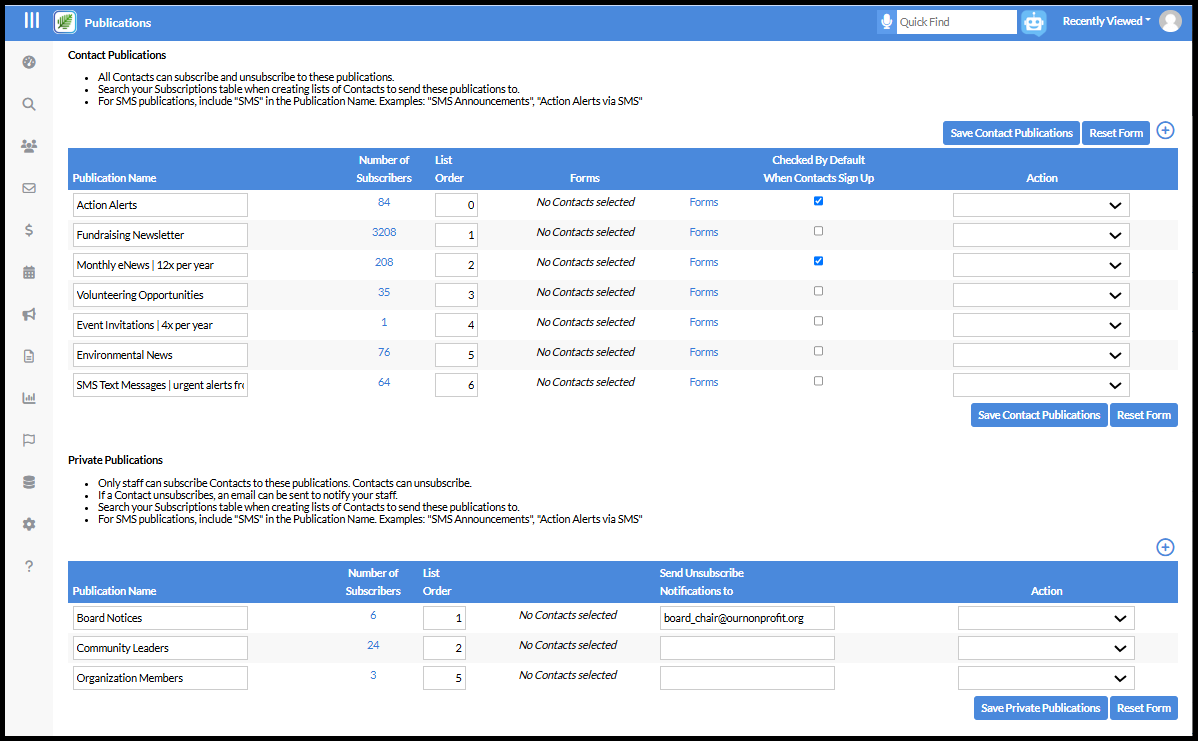
Task: Click Save Private Publications button
Action: tap(1040, 708)
